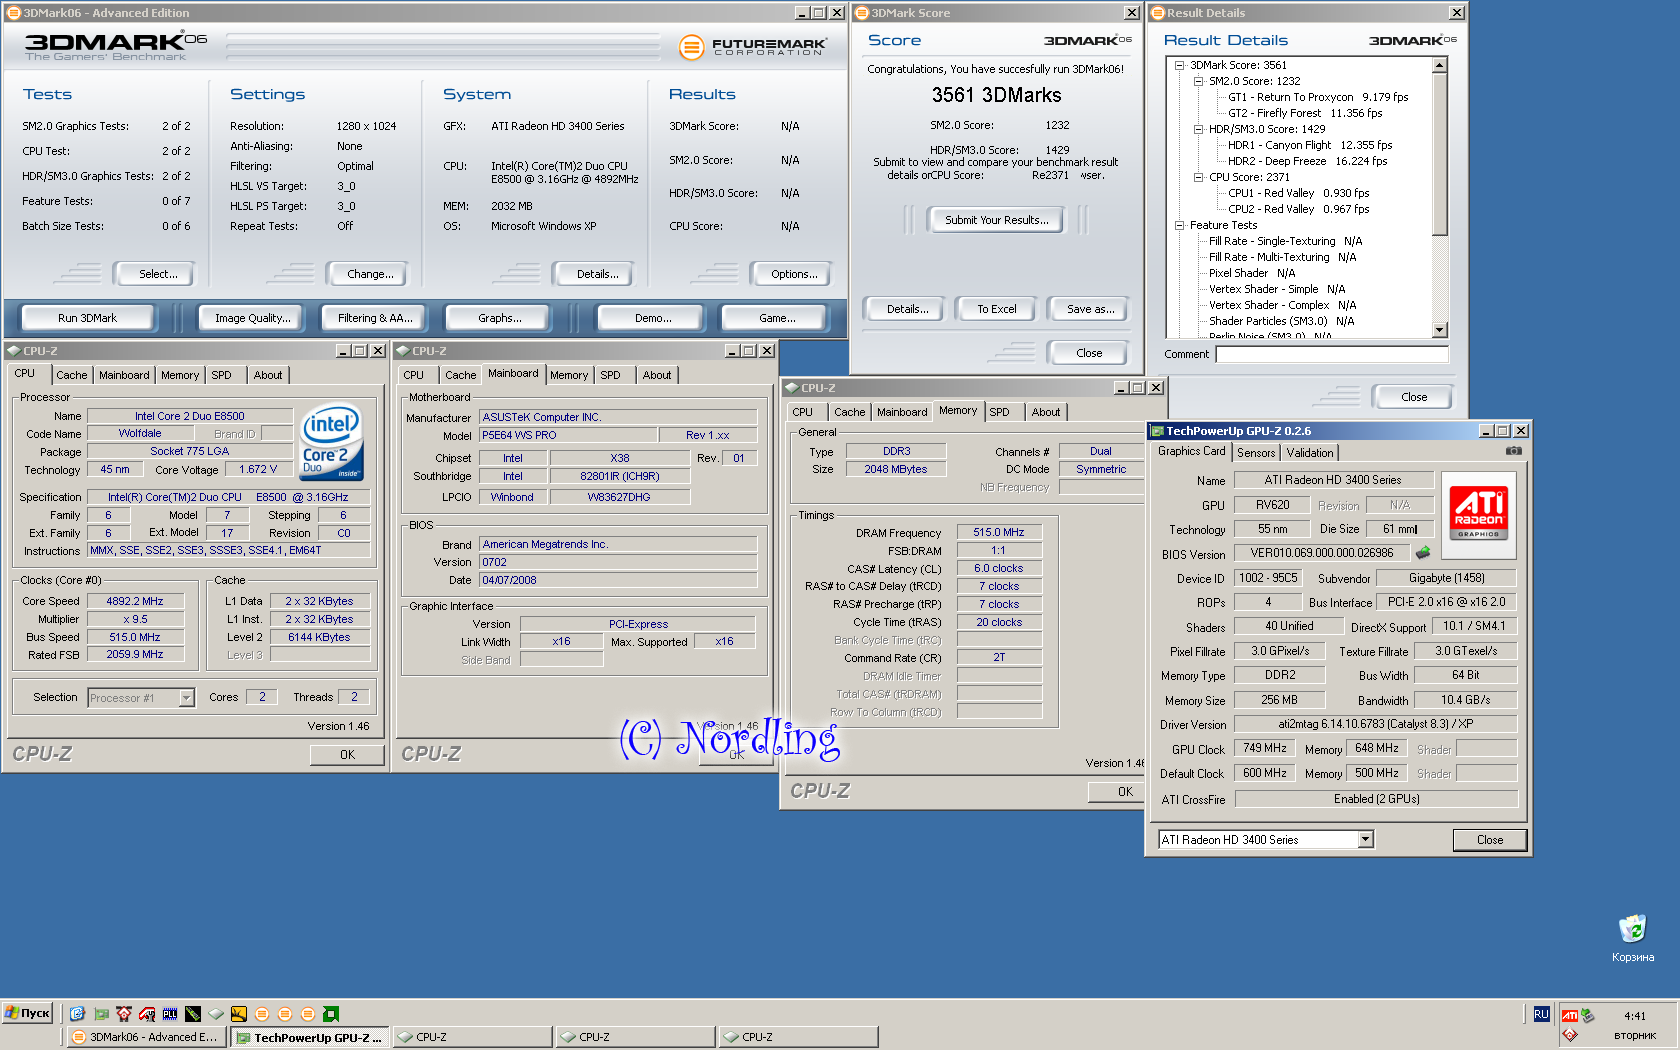This screenshot has height=1050, width=1680.
Task: Switch to 3DMark06 taskbar button
Action: (147, 1037)
